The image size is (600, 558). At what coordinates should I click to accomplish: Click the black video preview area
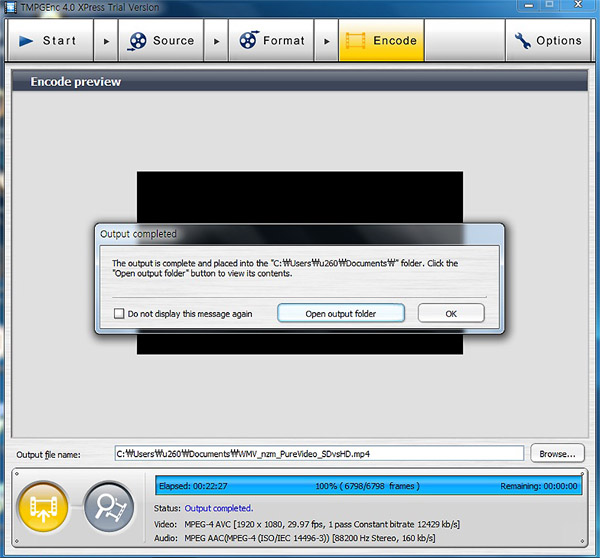(x=300, y=197)
